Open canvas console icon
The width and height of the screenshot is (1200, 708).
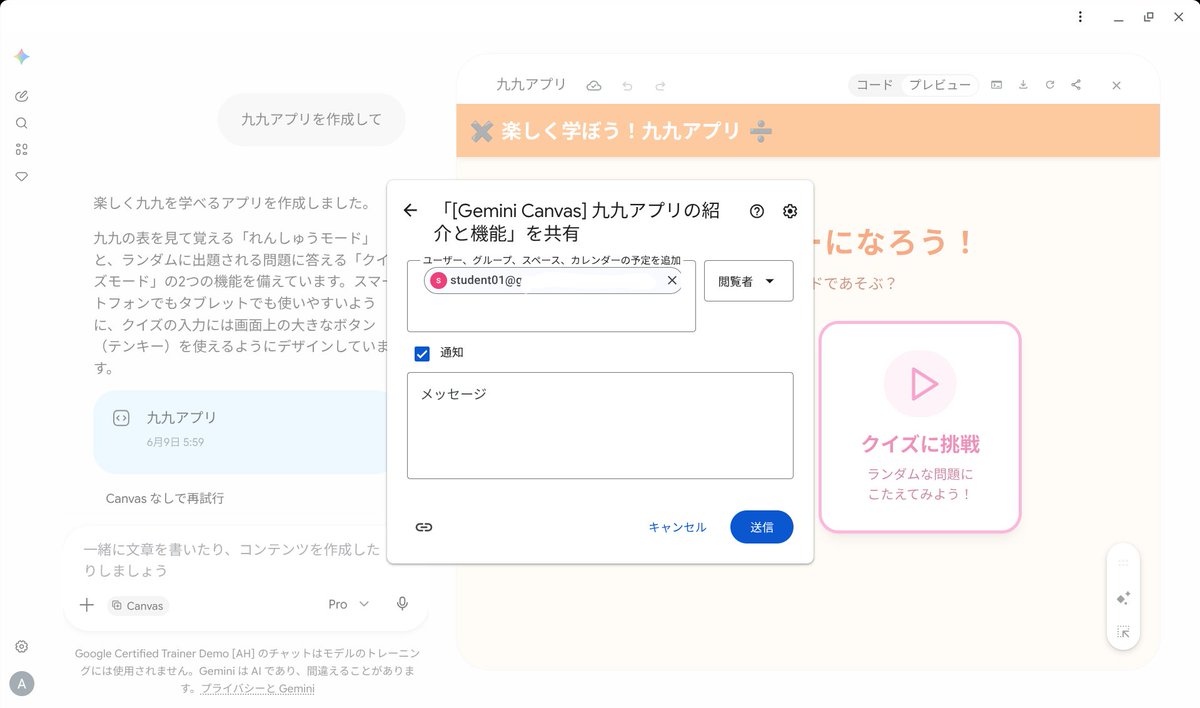997,85
